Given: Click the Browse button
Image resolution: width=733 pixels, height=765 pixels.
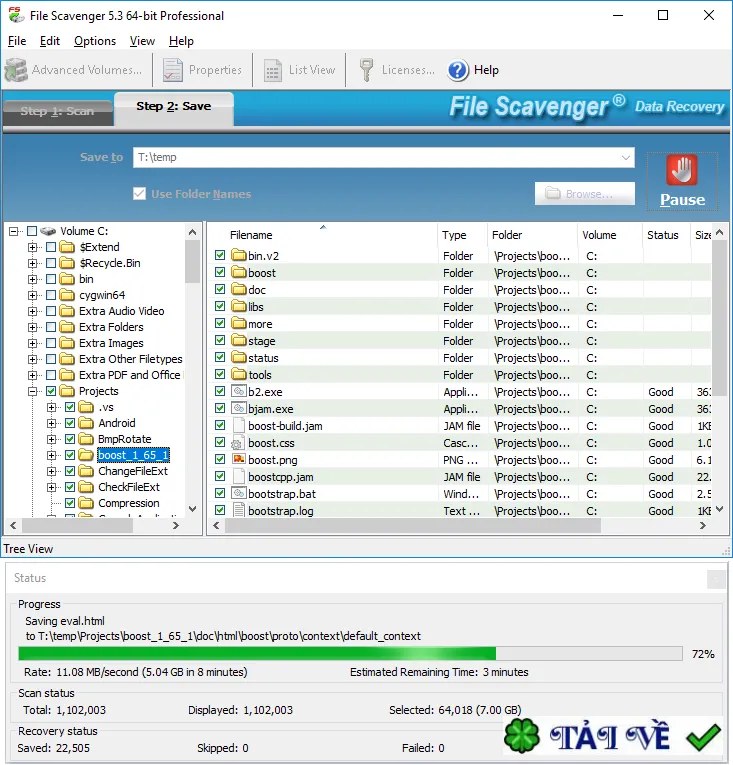Looking at the screenshot, I should (x=585, y=194).
